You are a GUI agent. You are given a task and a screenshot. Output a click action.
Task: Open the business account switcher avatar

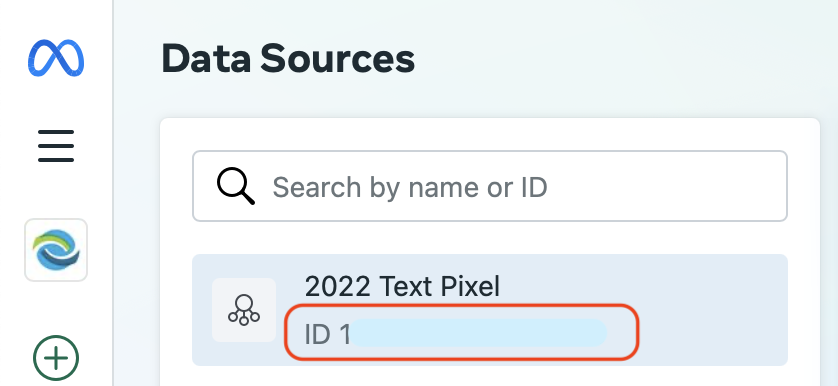point(56,250)
